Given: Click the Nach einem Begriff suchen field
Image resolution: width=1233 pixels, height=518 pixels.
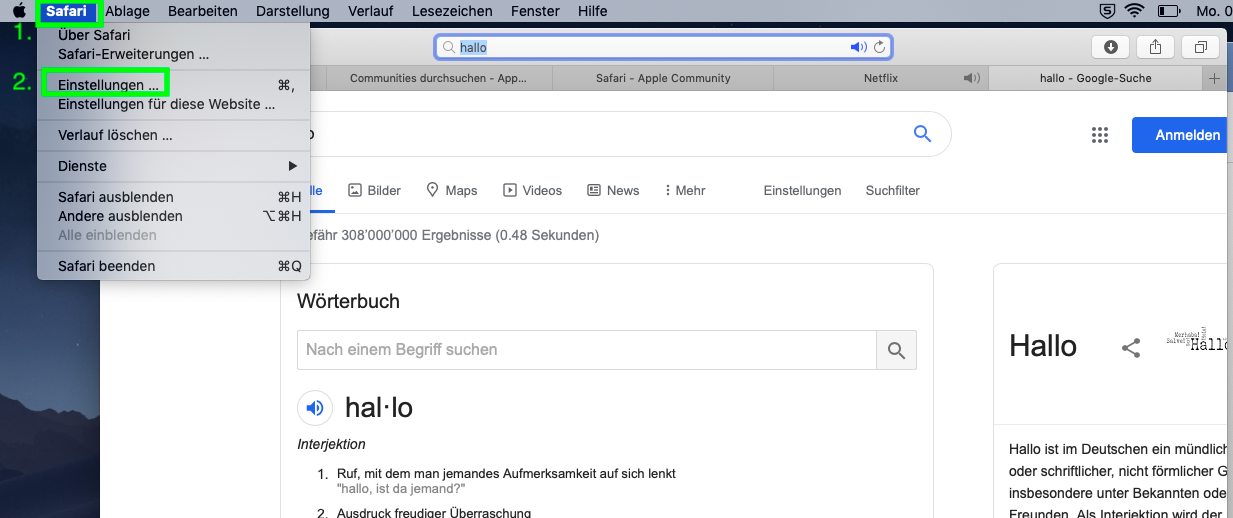Looking at the screenshot, I should pos(587,350).
